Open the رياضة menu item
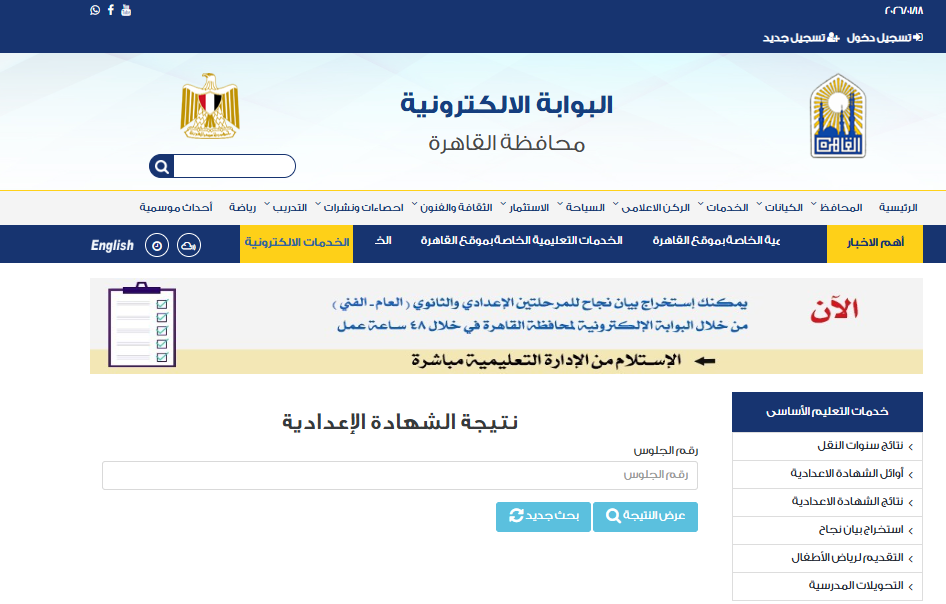 (243, 208)
